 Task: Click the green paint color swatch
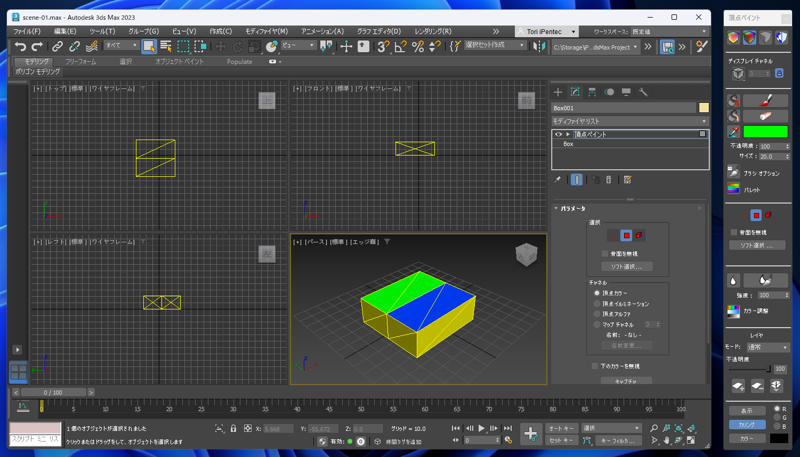(x=765, y=132)
